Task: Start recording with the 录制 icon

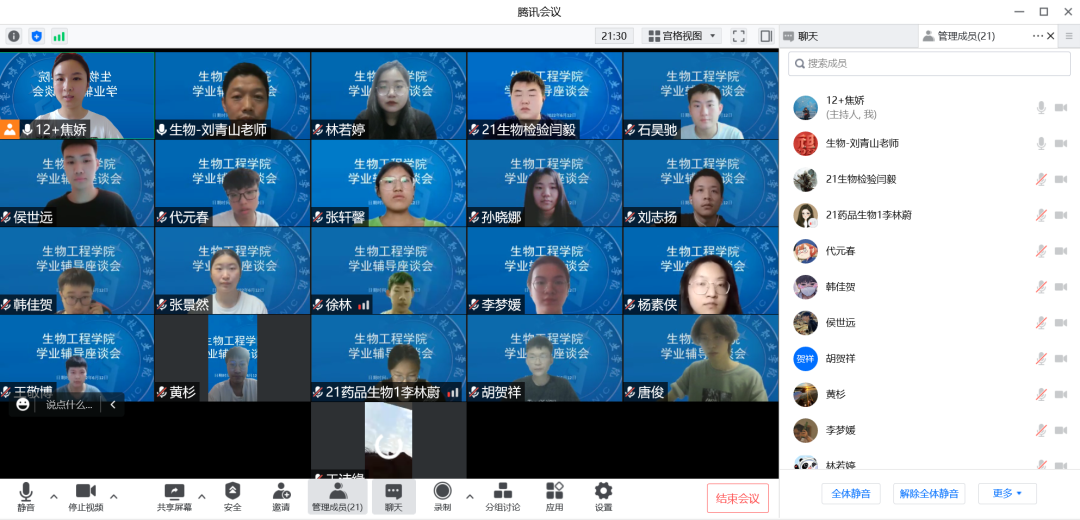Action: pyautogui.click(x=442, y=491)
